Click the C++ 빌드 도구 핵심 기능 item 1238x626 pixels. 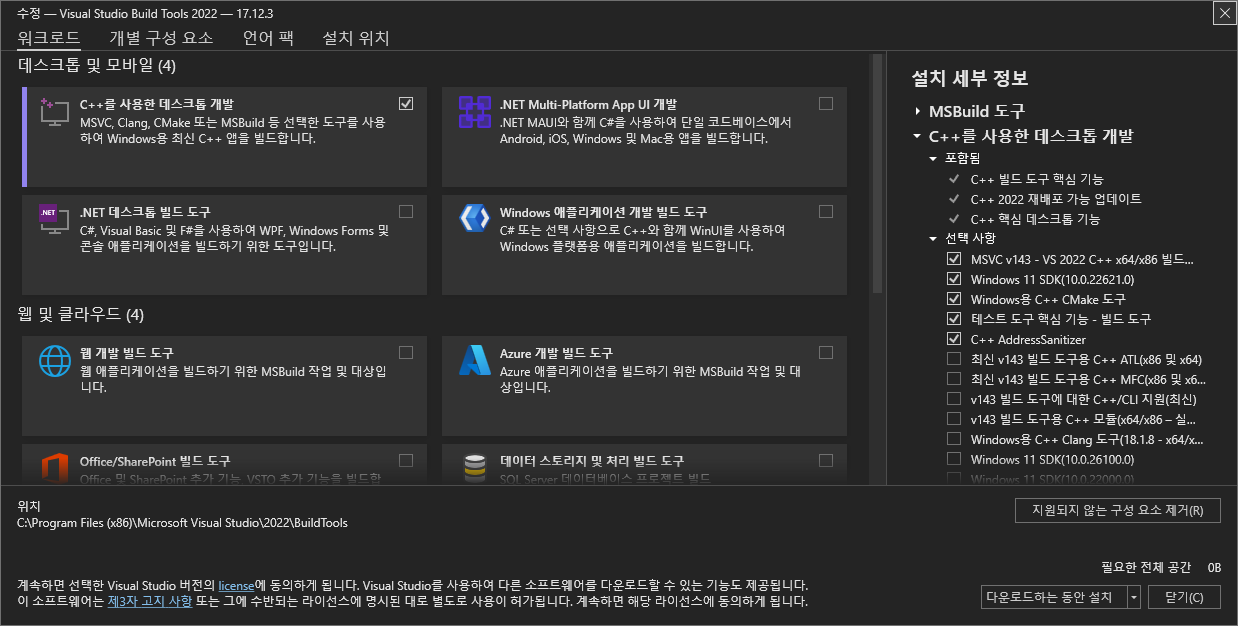[x=1037, y=179]
